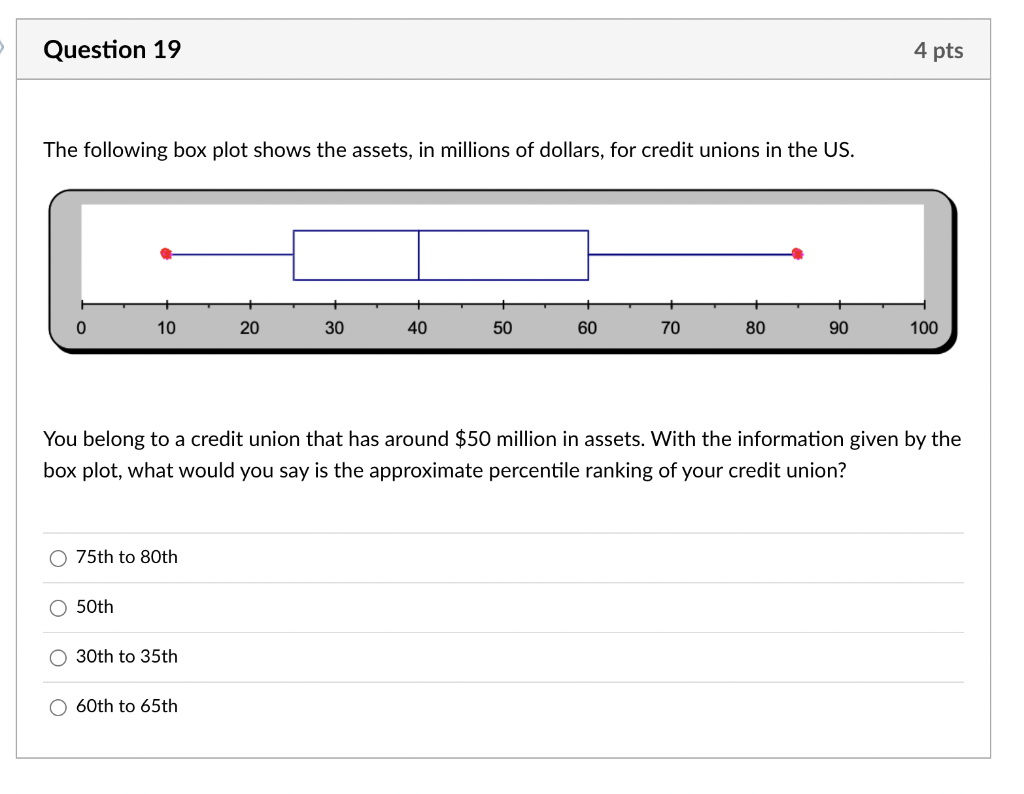Click the left edge of the blue box
The image size is (1024, 794).
click(293, 254)
